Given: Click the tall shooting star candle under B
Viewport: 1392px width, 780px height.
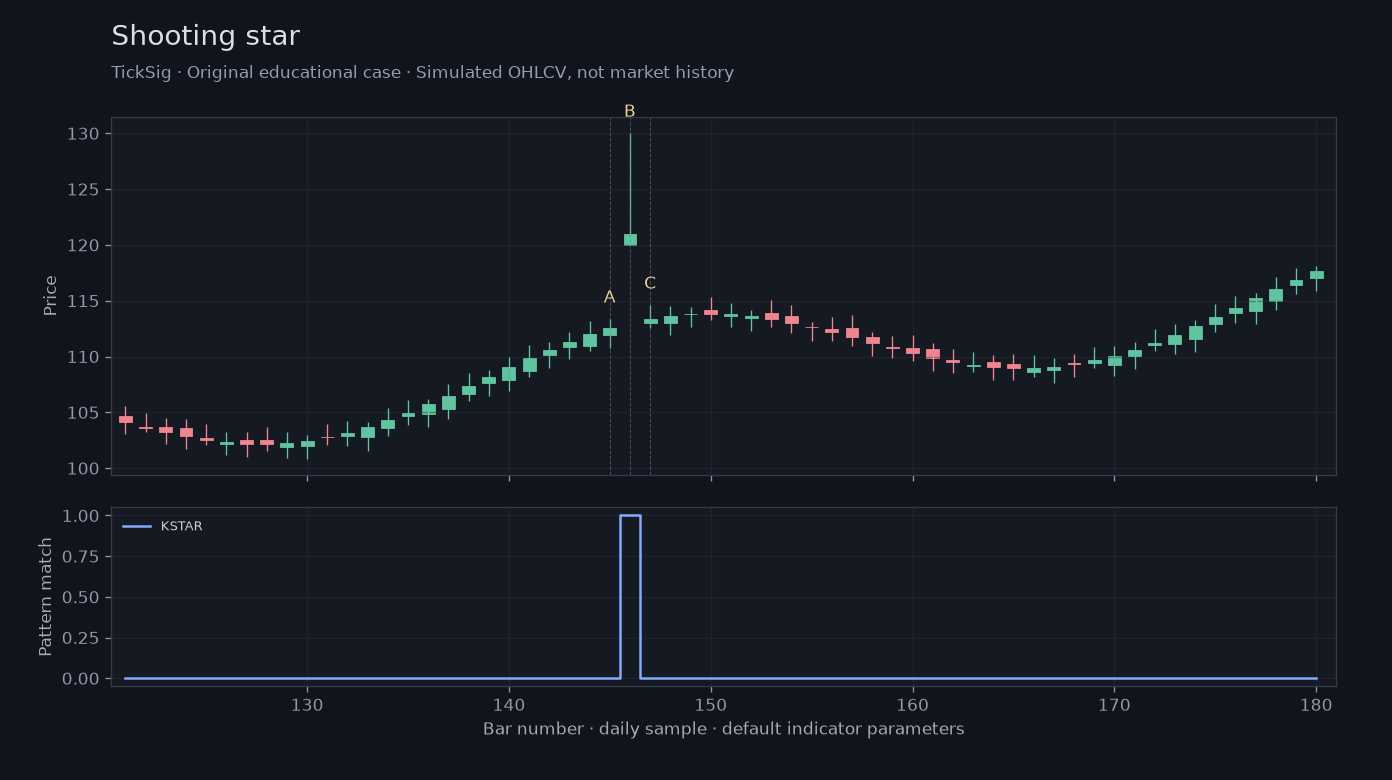Looking at the screenshot, I should [630, 190].
